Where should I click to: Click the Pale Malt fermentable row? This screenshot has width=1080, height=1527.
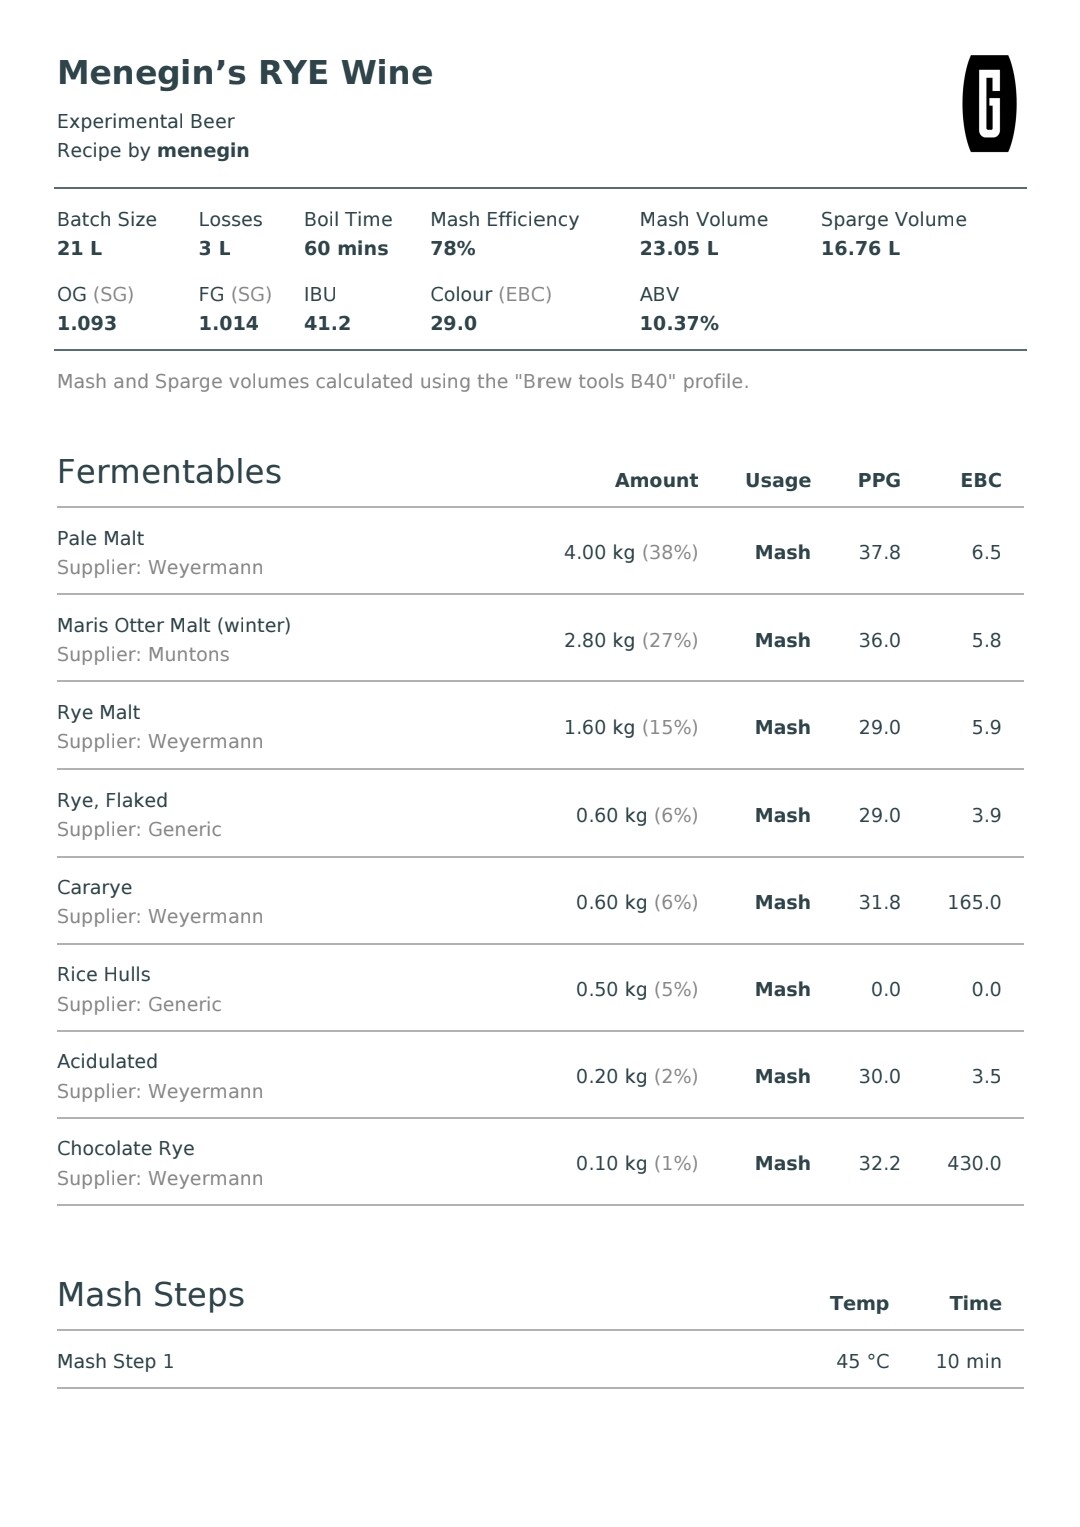540,552
